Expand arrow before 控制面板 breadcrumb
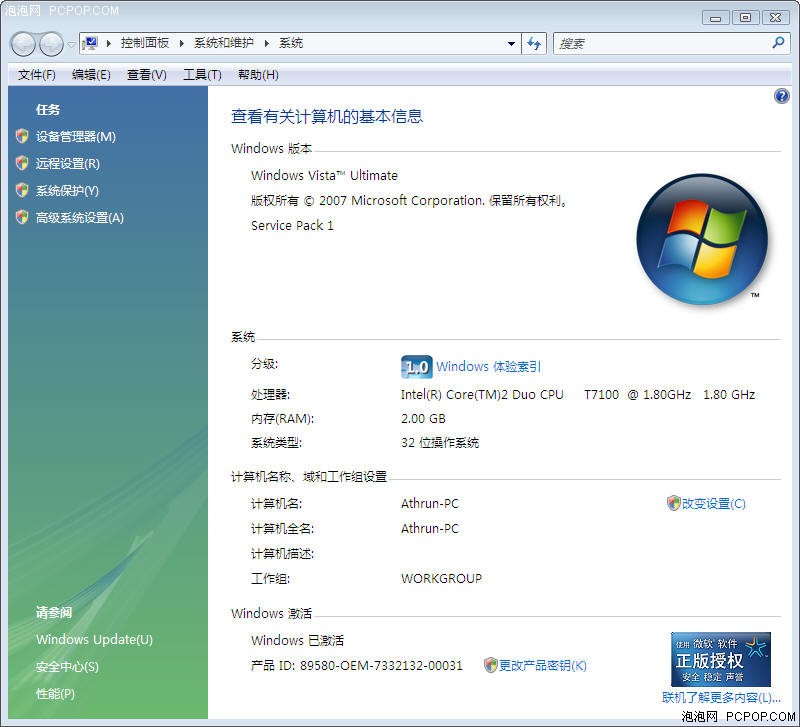Viewport: 800px width, 727px height. pyautogui.click(x=109, y=43)
